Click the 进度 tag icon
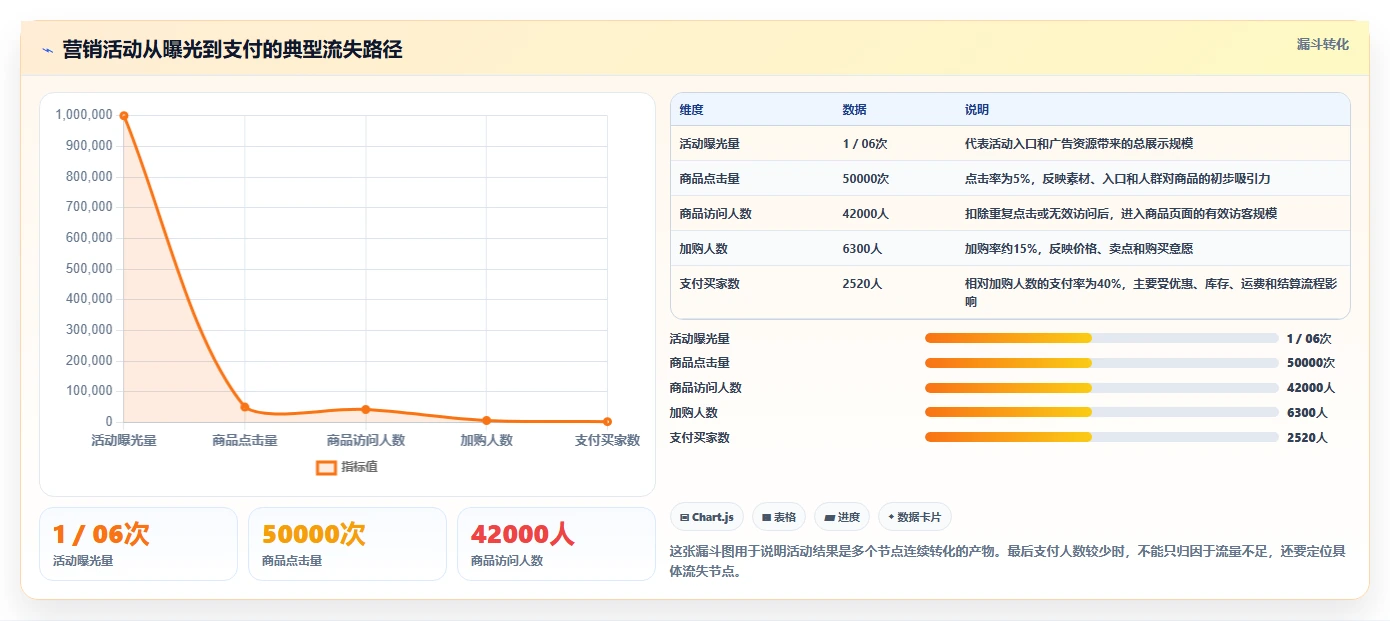Viewport: 1390px width, 621px height. click(x=829, y=518)
